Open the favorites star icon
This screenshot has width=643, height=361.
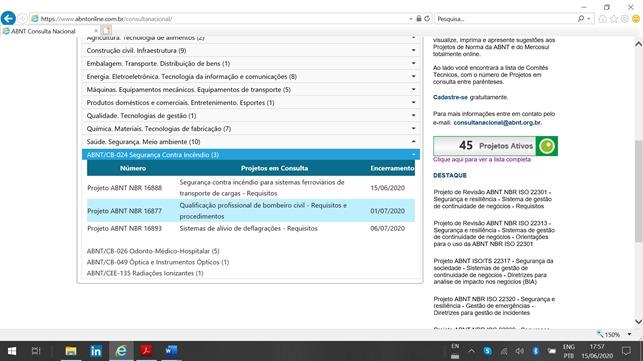tap(613, 19)
